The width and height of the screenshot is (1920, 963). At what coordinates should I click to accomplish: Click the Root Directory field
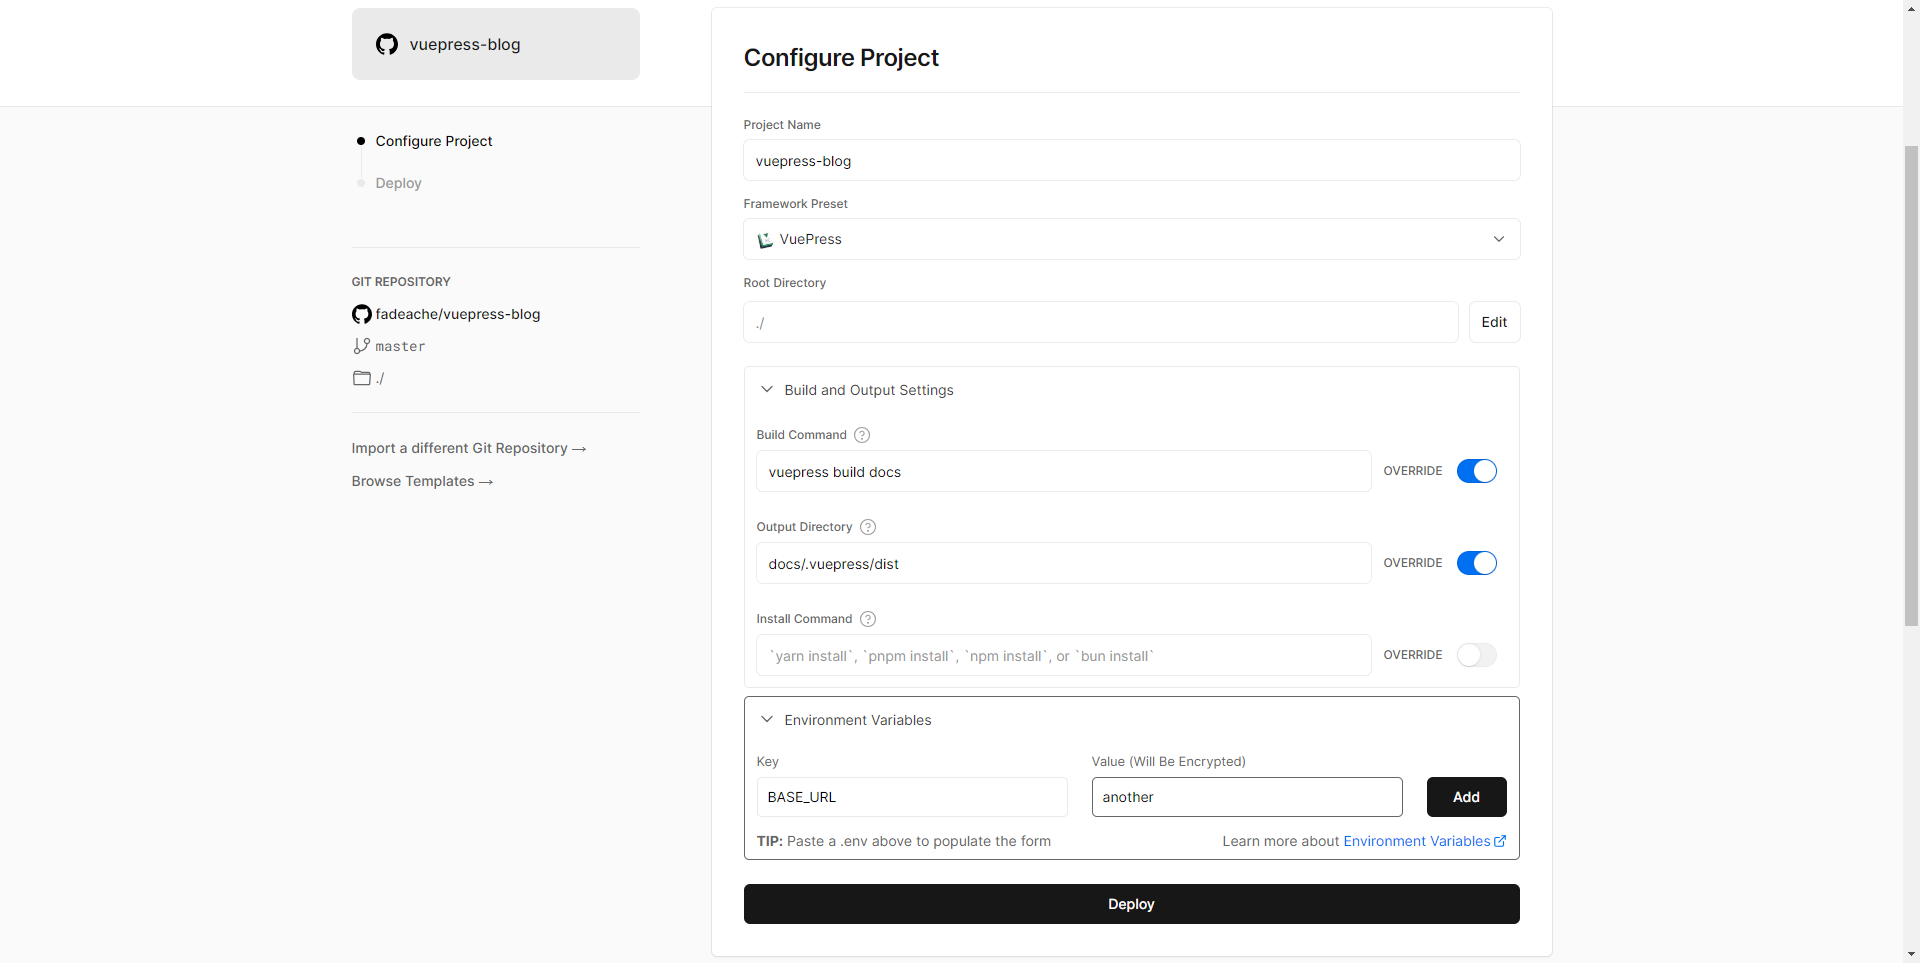coord(1101,322)
